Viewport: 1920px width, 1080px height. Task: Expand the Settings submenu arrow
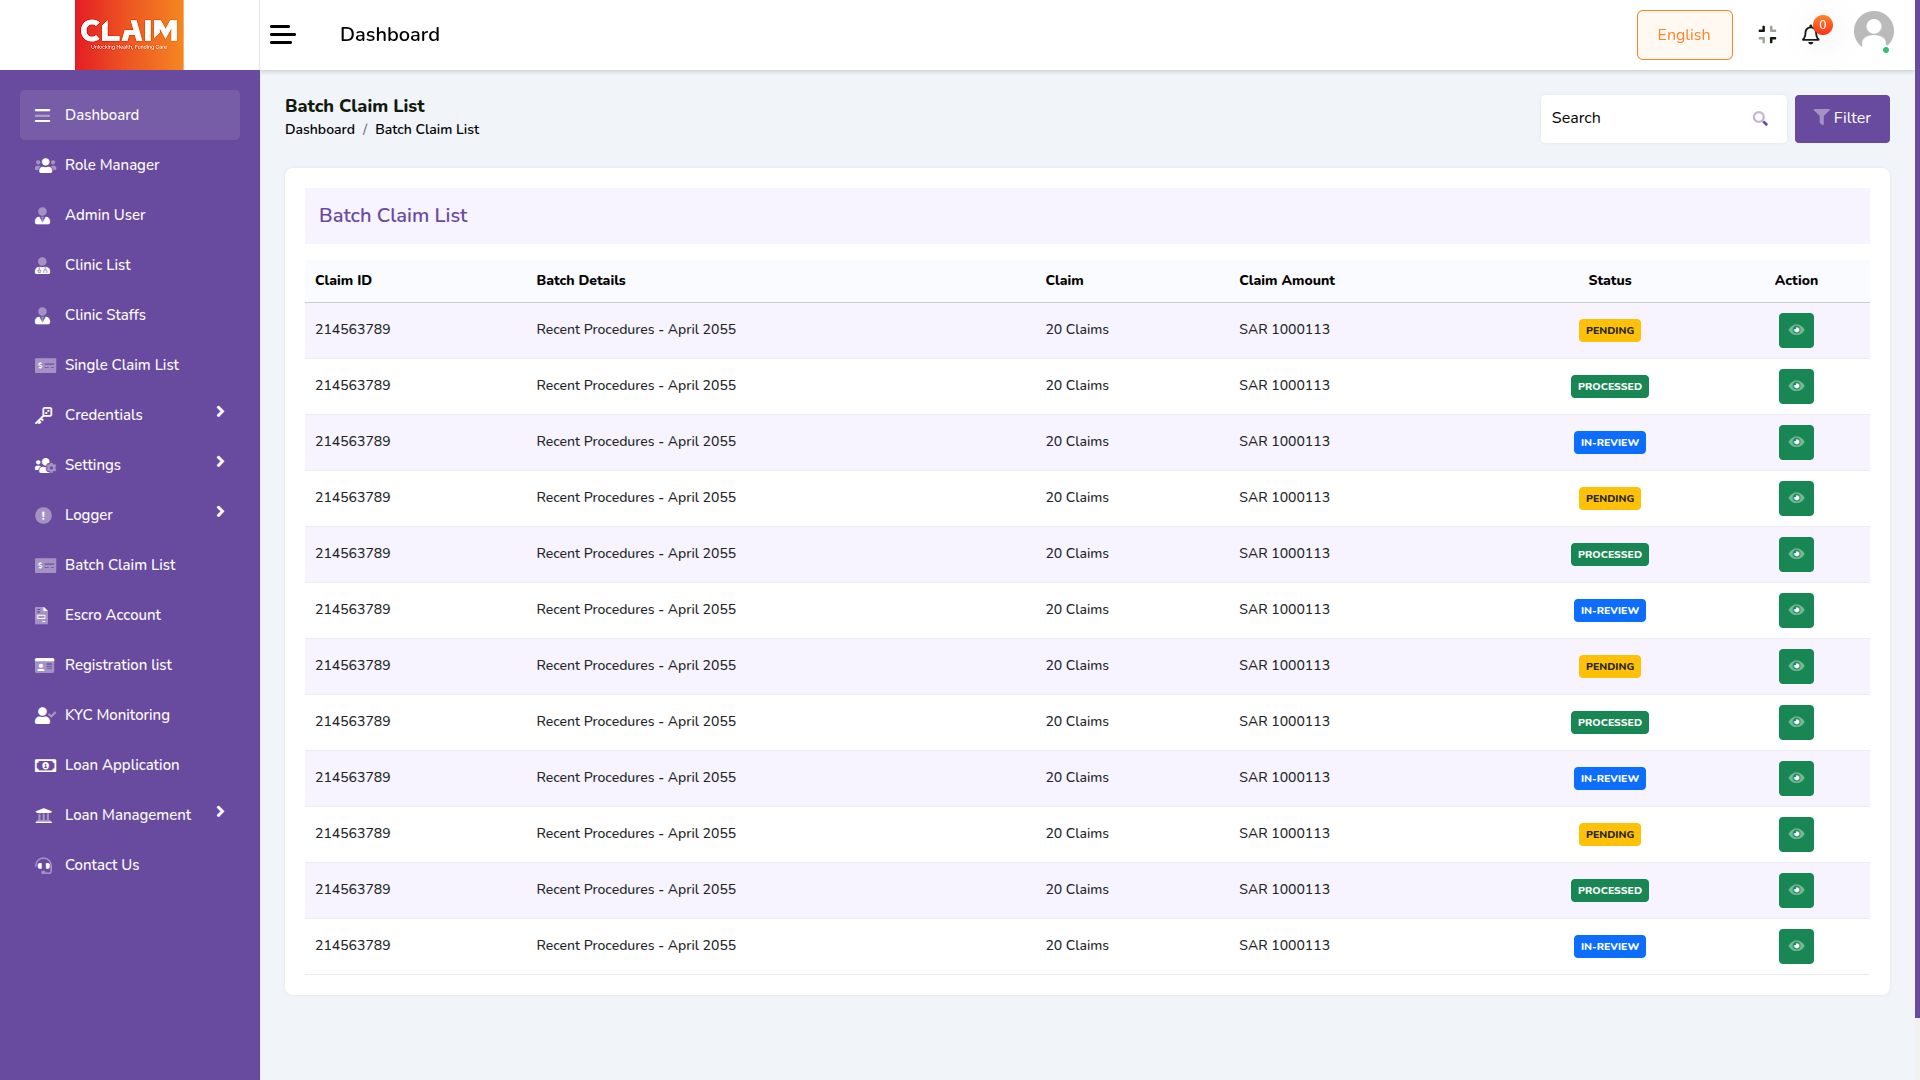(220, 462)
